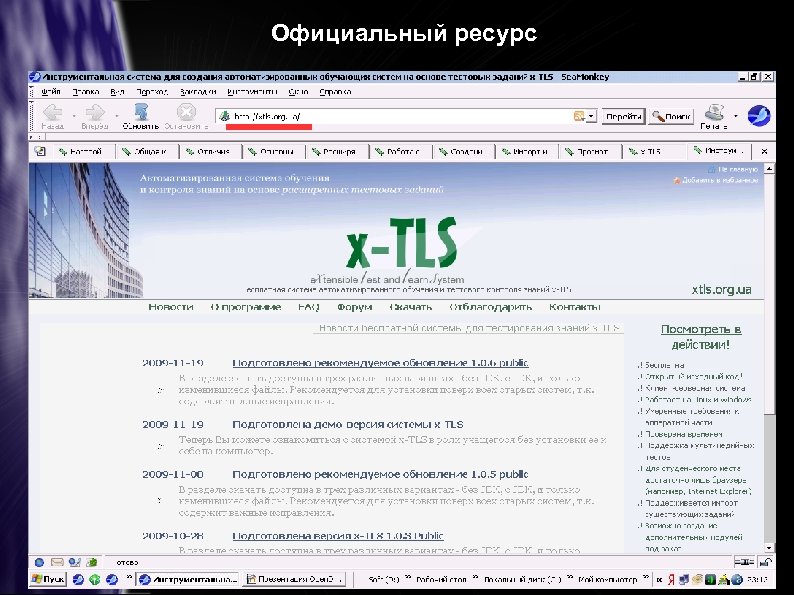Click the first SeaMonkey quick launch icon
794x595 pixels.
coord(78,579)
